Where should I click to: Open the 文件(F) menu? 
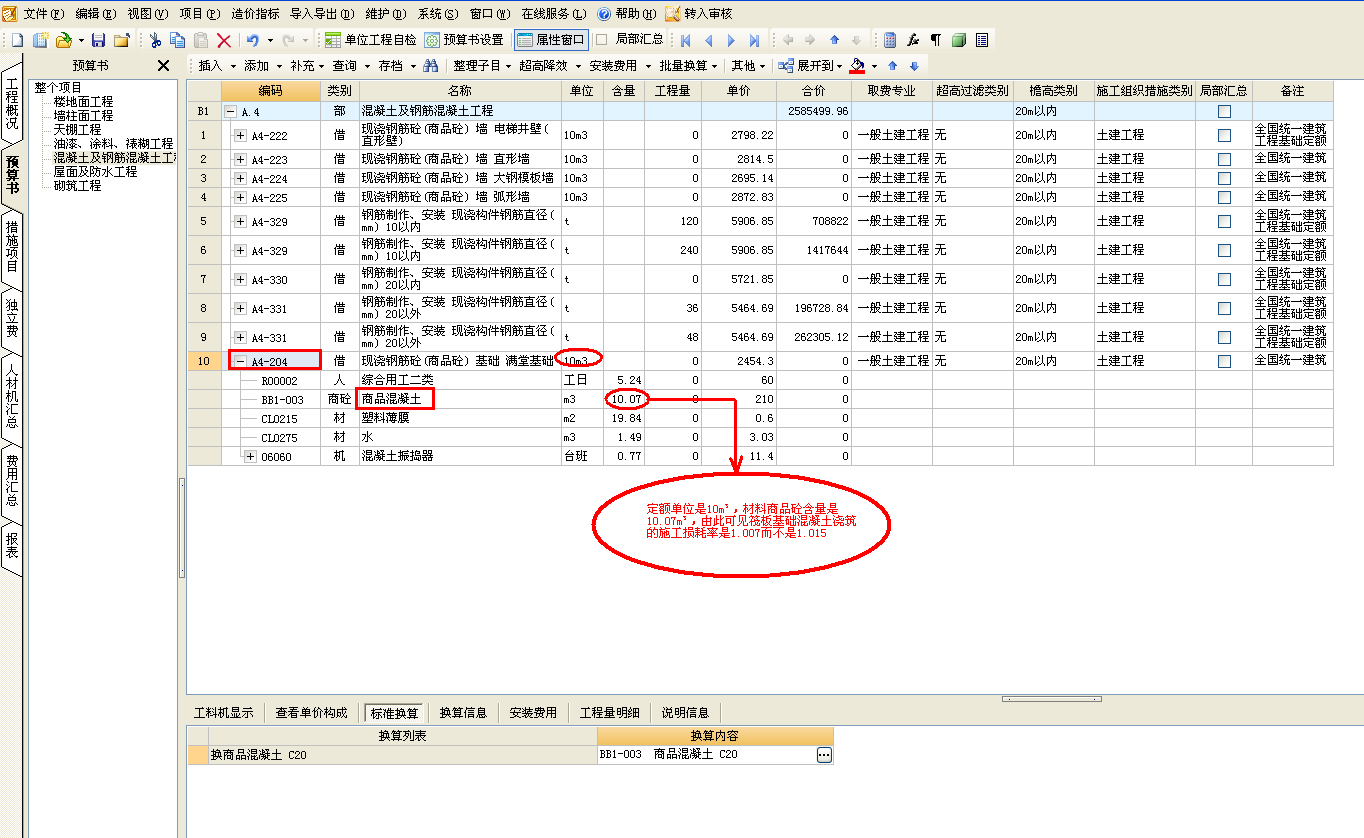[x=42, y=13]
